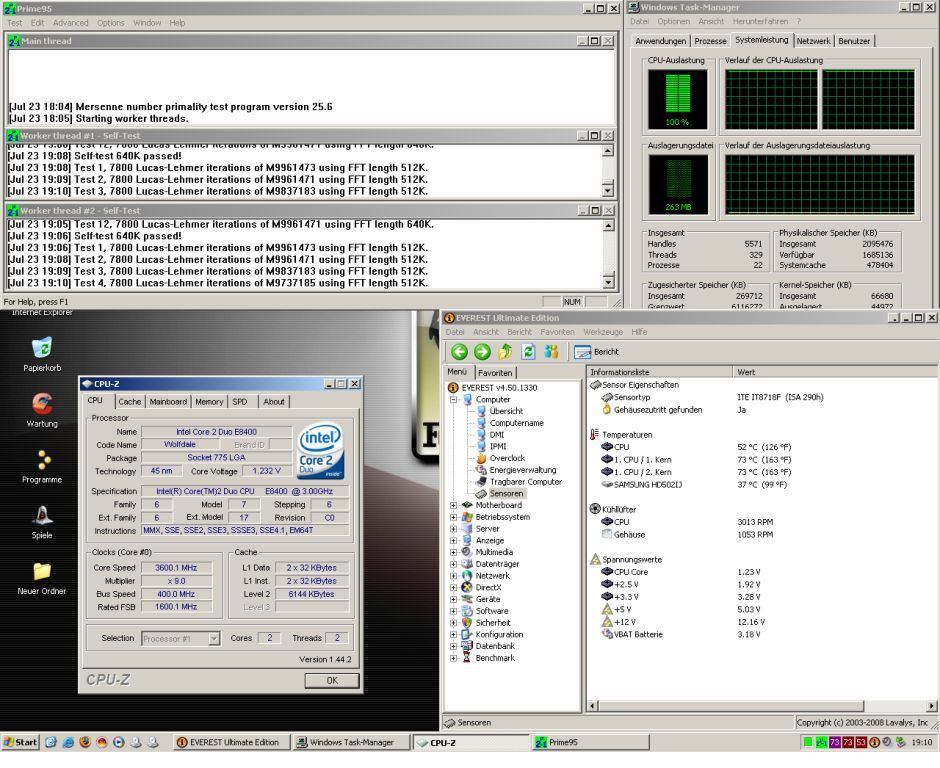Screen dimensions: 940x768
Task: Select Computername in the EVEREST tree
Action: coord(516,423)
